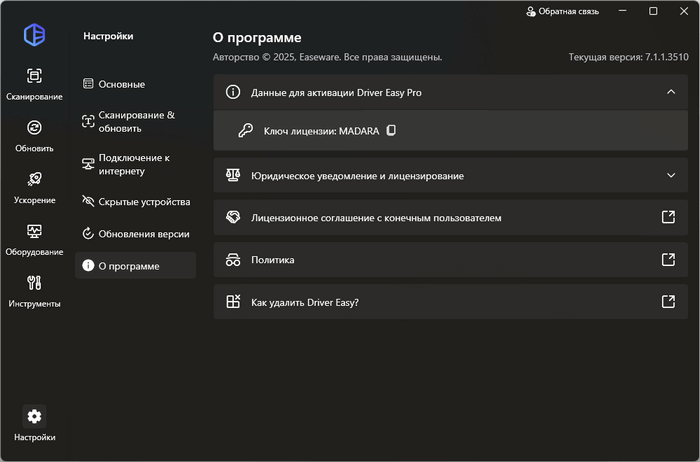Open the hamburger menu in title bar
Screen dimensions: 700x462
[623, 12]
